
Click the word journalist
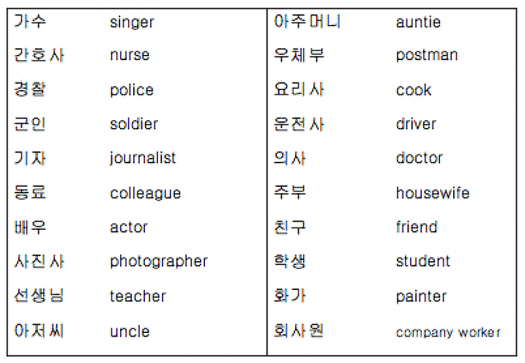click(x=143, y=159)
